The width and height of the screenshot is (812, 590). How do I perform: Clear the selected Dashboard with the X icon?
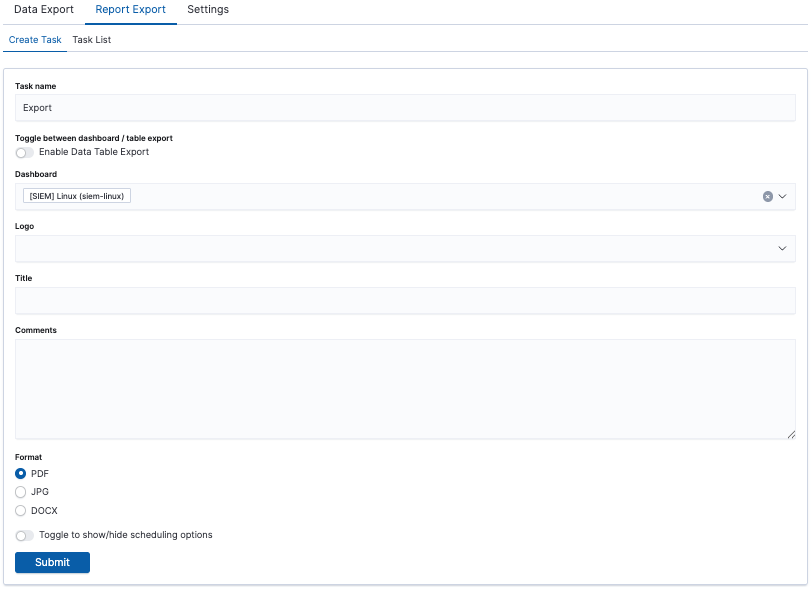pyautogui.click(x=768, y=197)
